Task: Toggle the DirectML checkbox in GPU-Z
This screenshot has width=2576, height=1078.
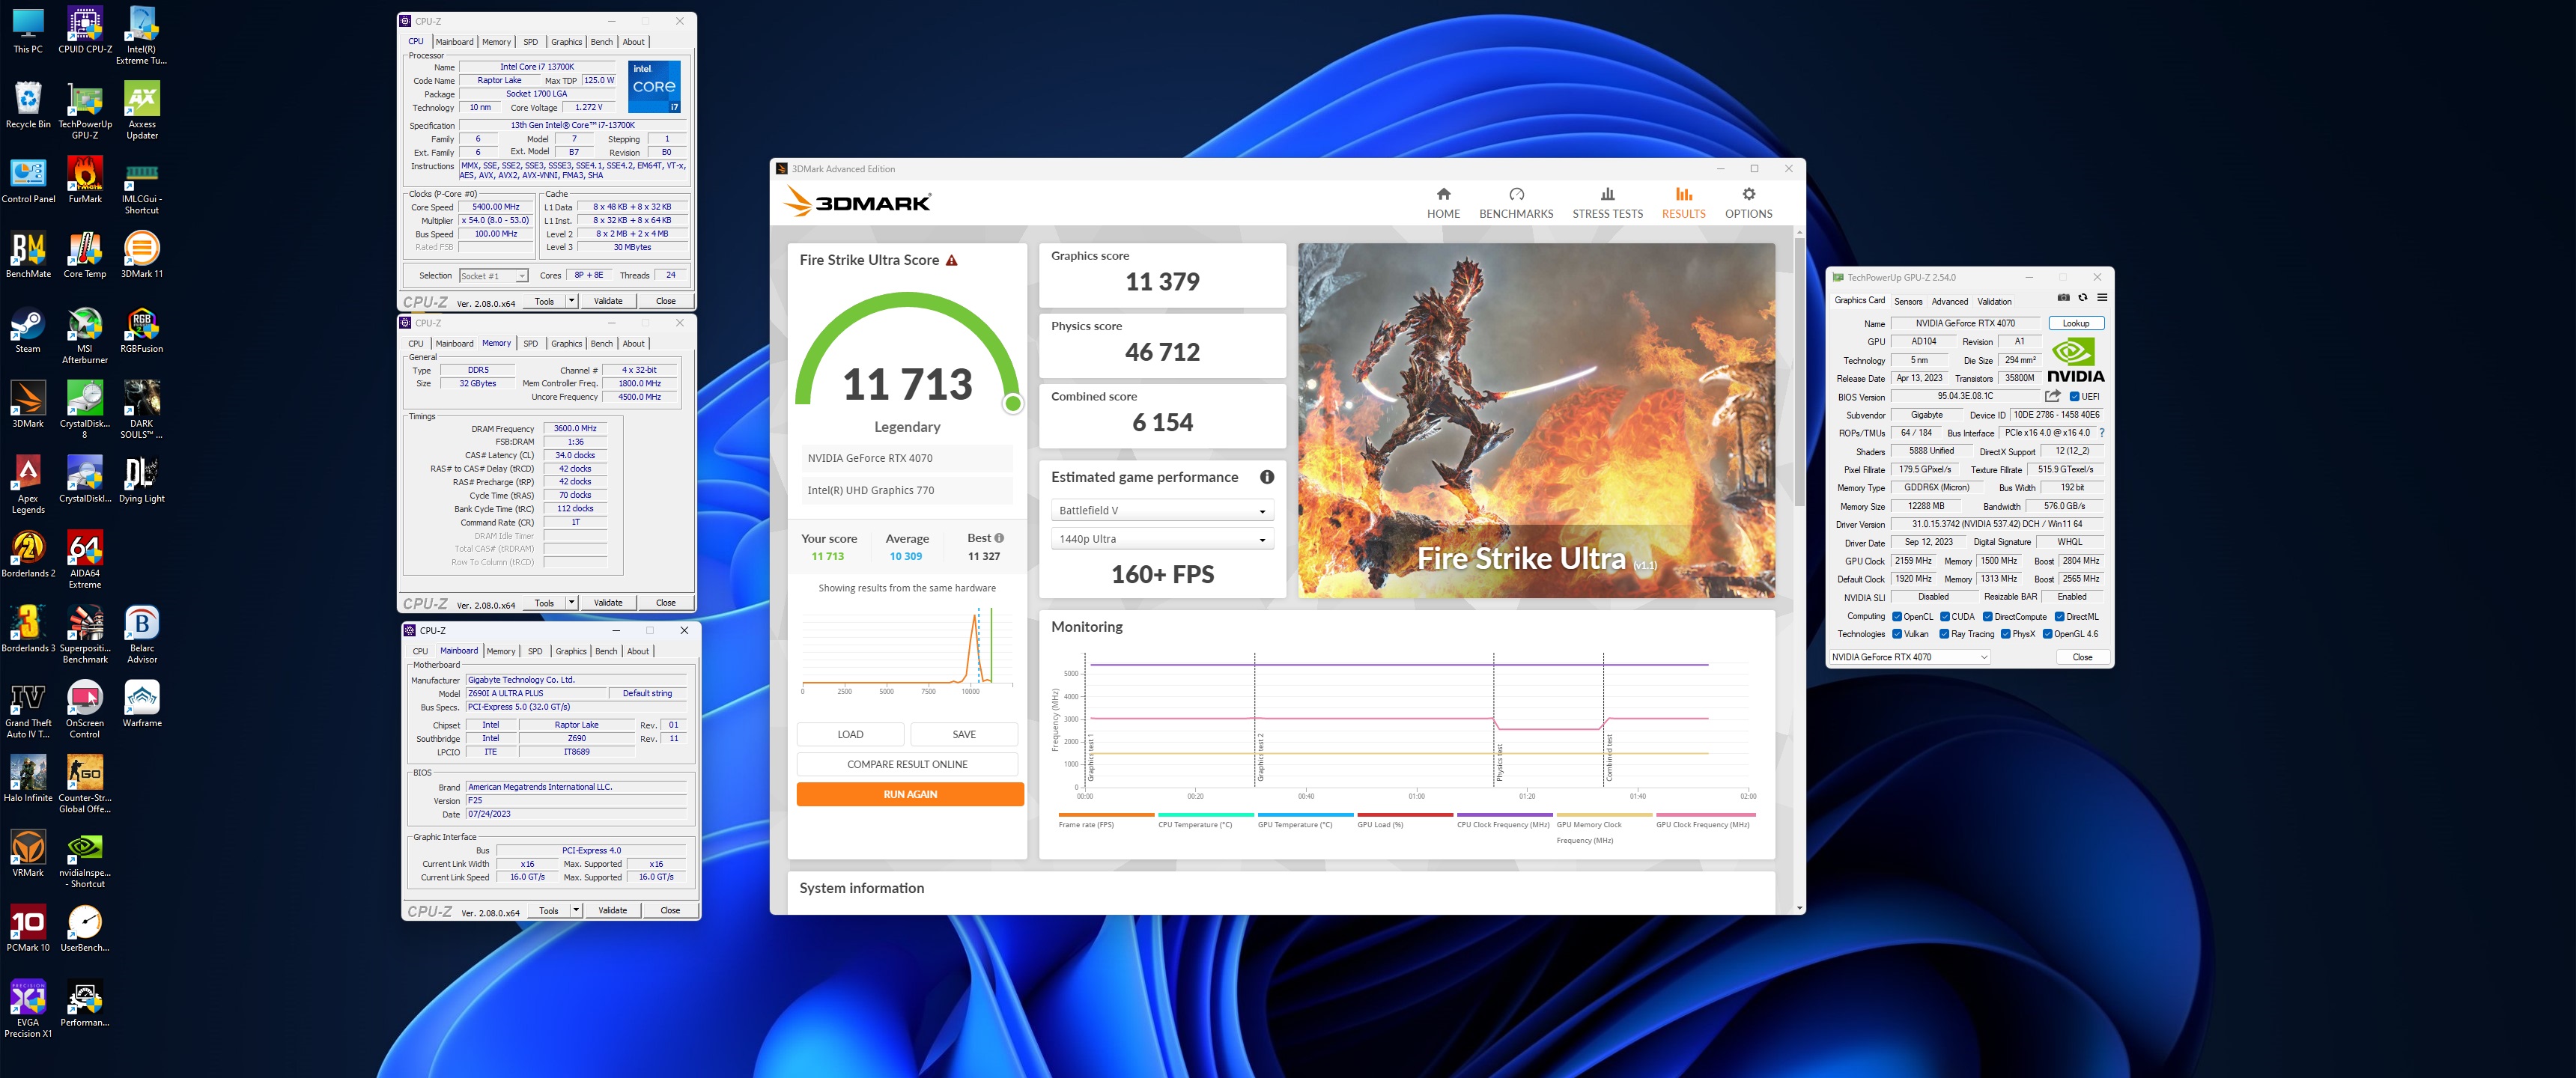Action: tap(2060, 616)
